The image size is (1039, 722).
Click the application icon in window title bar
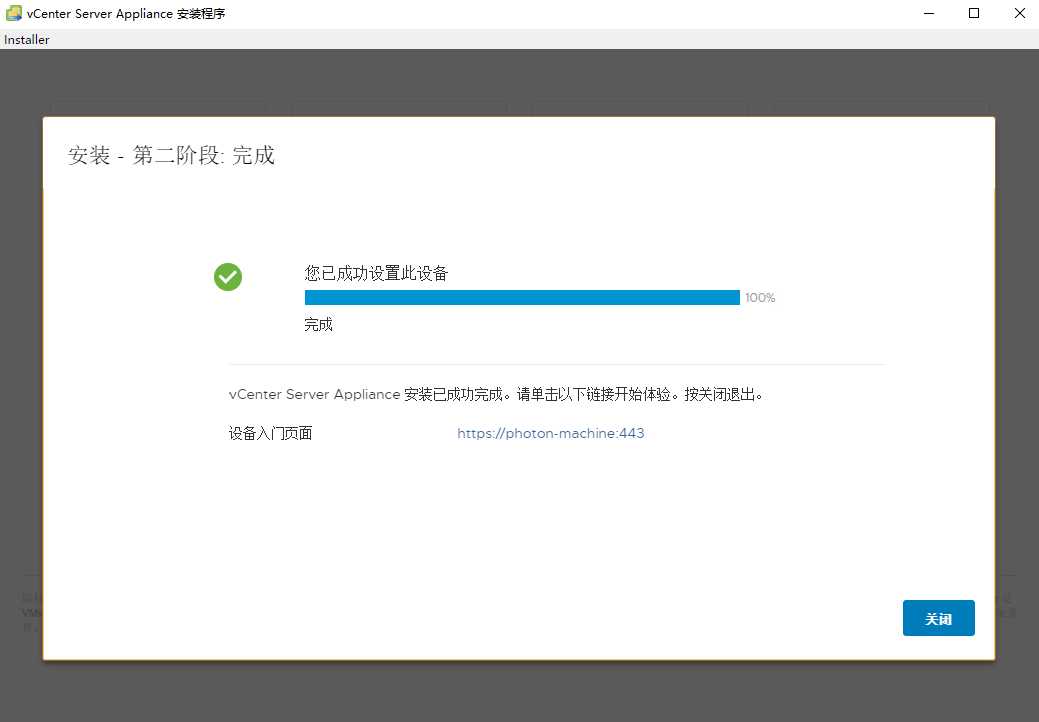tap(14, 13)
